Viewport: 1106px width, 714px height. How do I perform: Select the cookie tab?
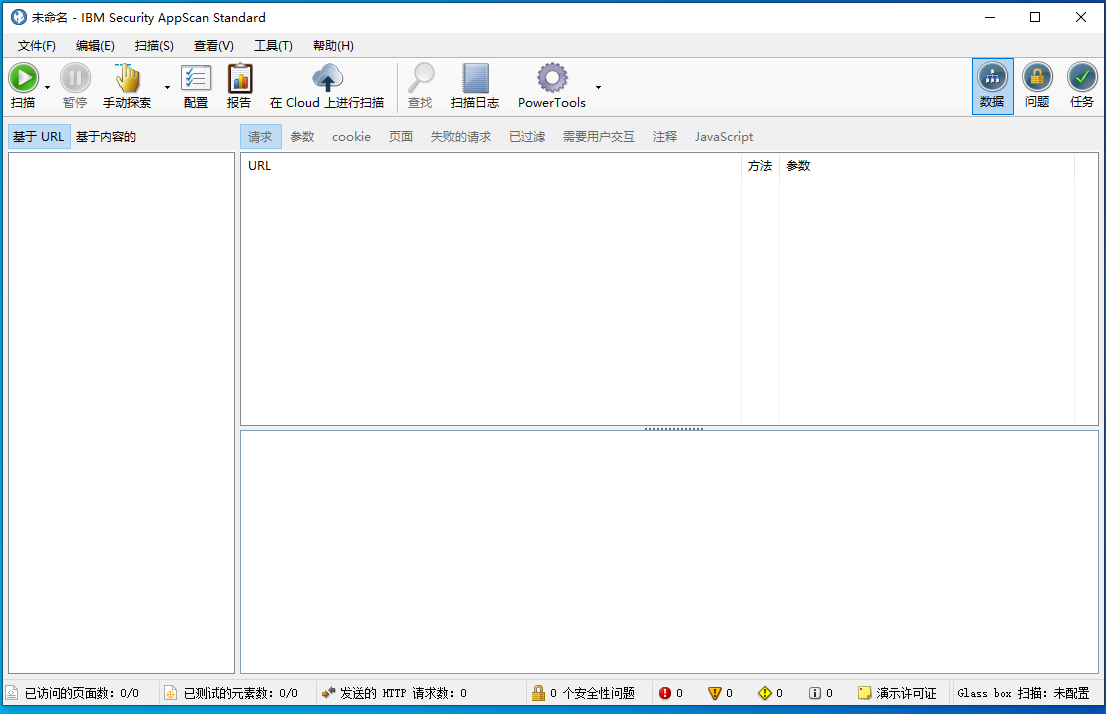pos(351,137)
